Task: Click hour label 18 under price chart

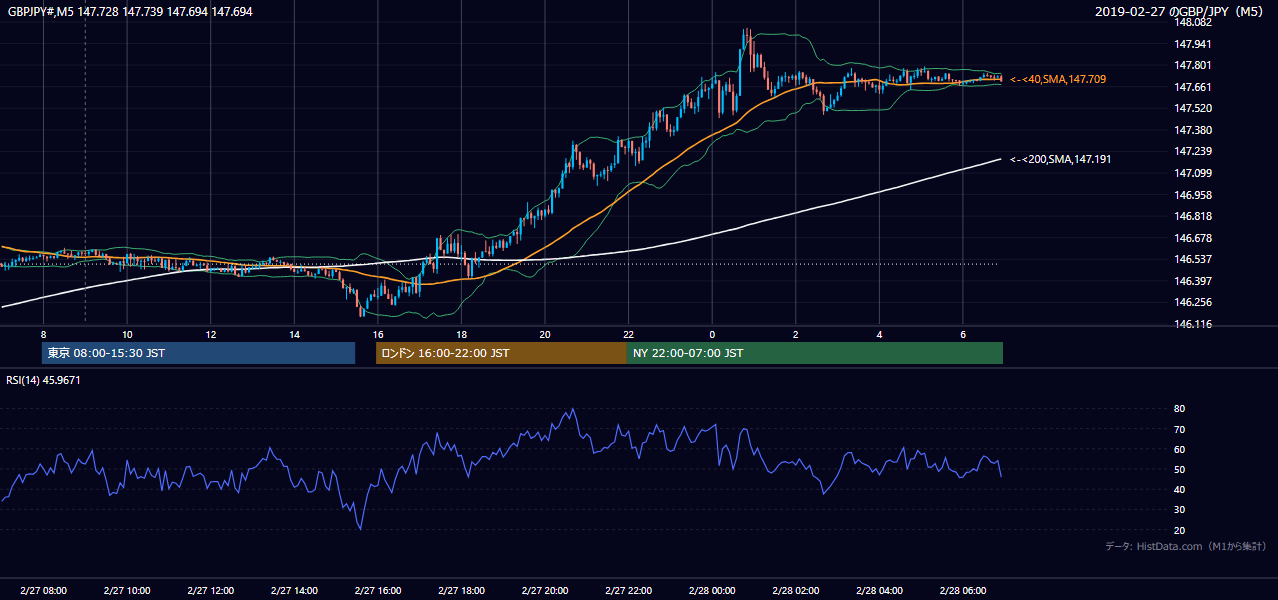Action: click(x=461, y=334)
